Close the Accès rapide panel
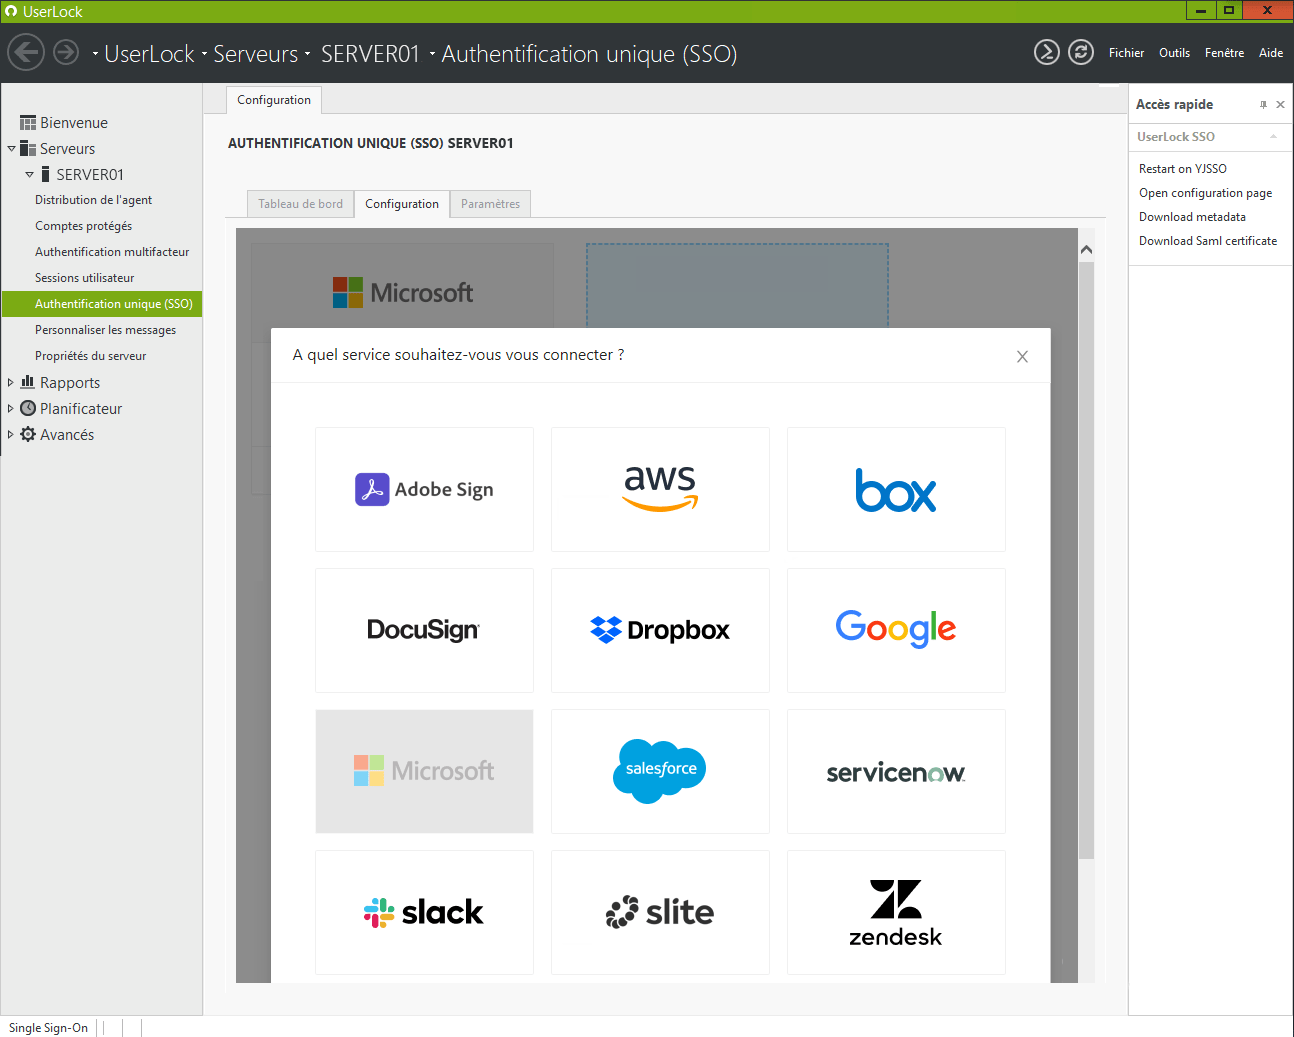This screenshot has width=1294, height=1037. (x=1280, y=105)
